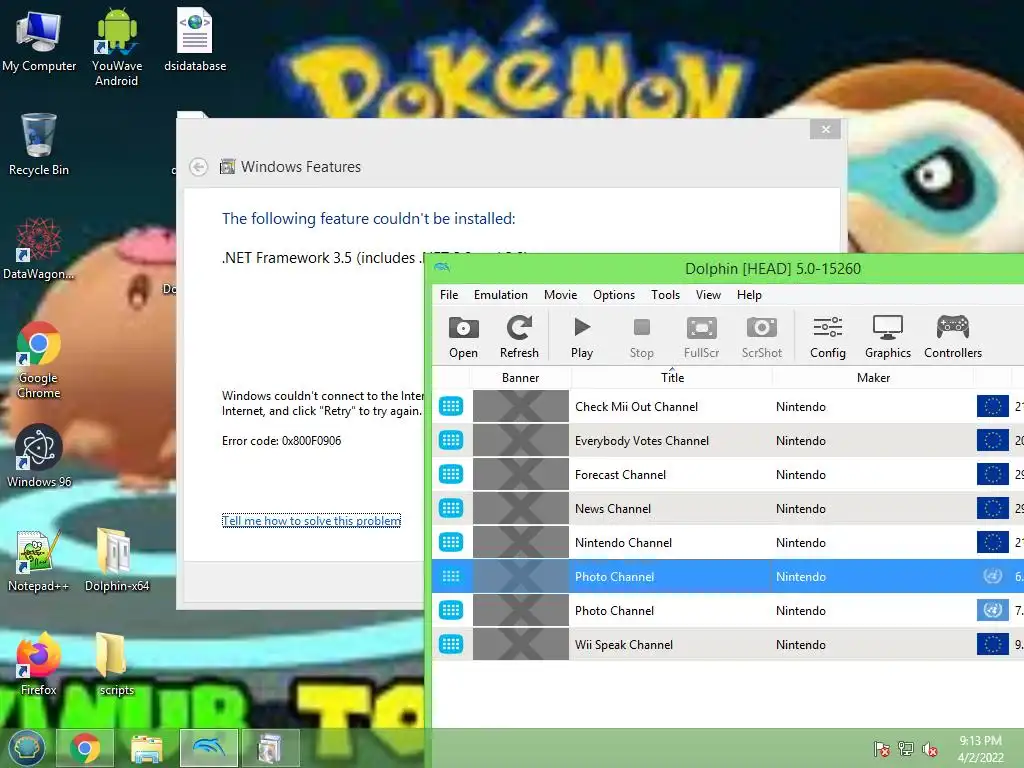Open the File menu in Dolphin
Viewport: 1024px width, 768px height.
[x=449, y=295]
